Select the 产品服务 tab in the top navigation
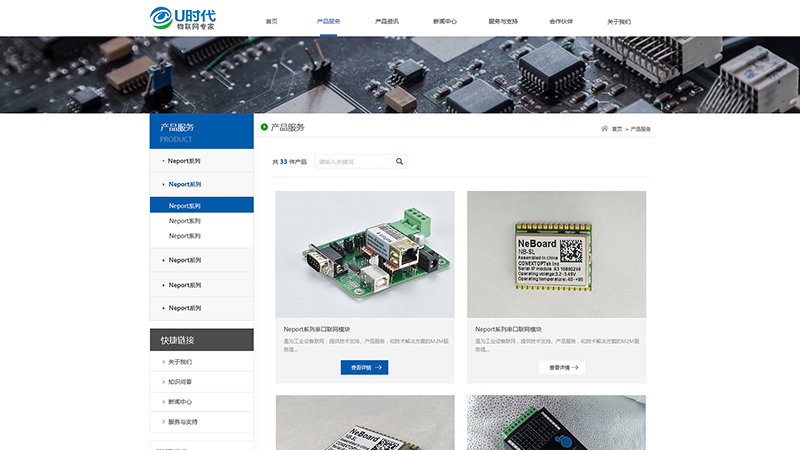 [x=329, y=21]
